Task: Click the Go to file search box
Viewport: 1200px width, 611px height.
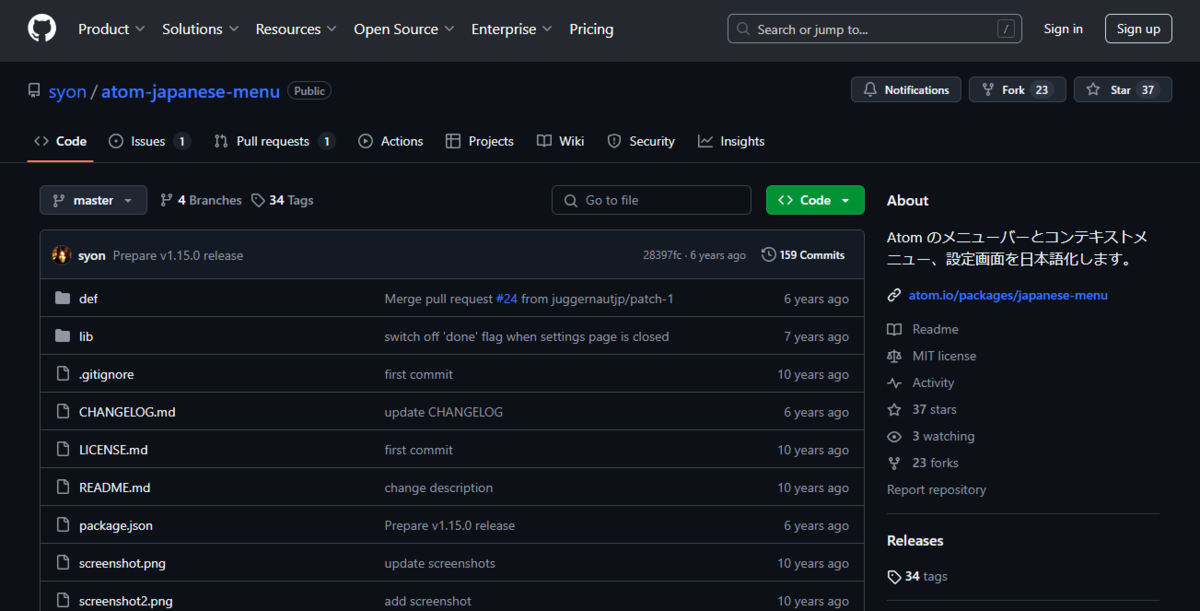Action: coord(651,200)
